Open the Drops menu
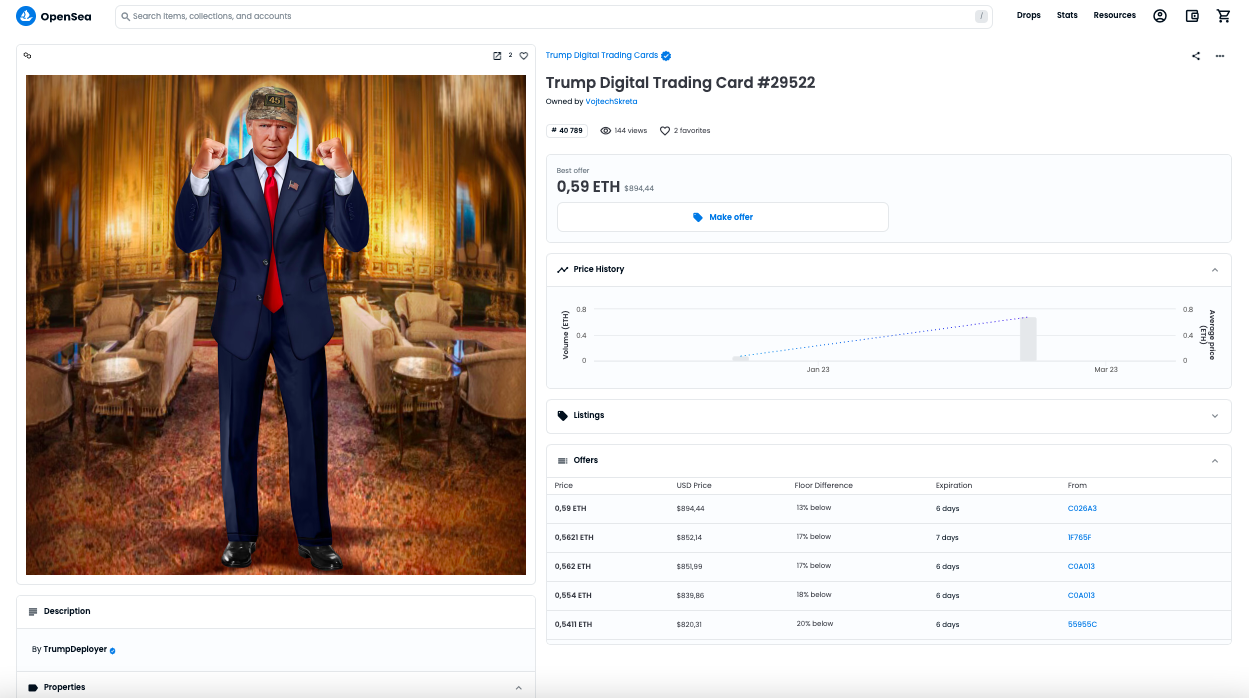 coord(1029,16)
